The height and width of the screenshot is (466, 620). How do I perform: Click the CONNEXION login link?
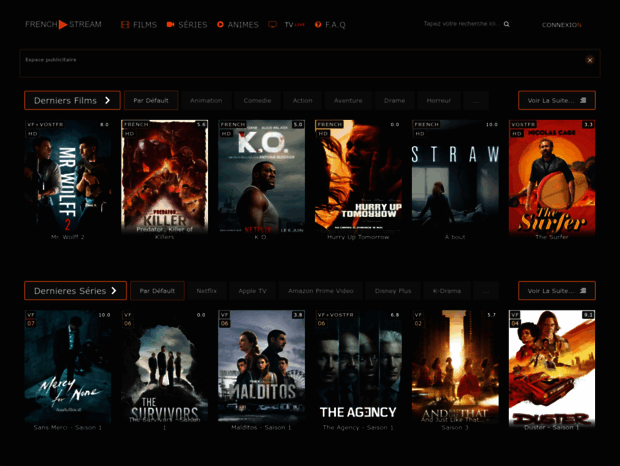coord(561,25)
